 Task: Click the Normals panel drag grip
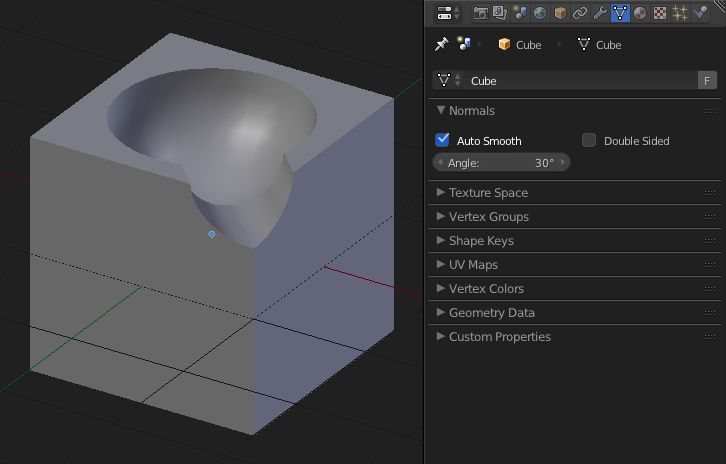(710, 111)
